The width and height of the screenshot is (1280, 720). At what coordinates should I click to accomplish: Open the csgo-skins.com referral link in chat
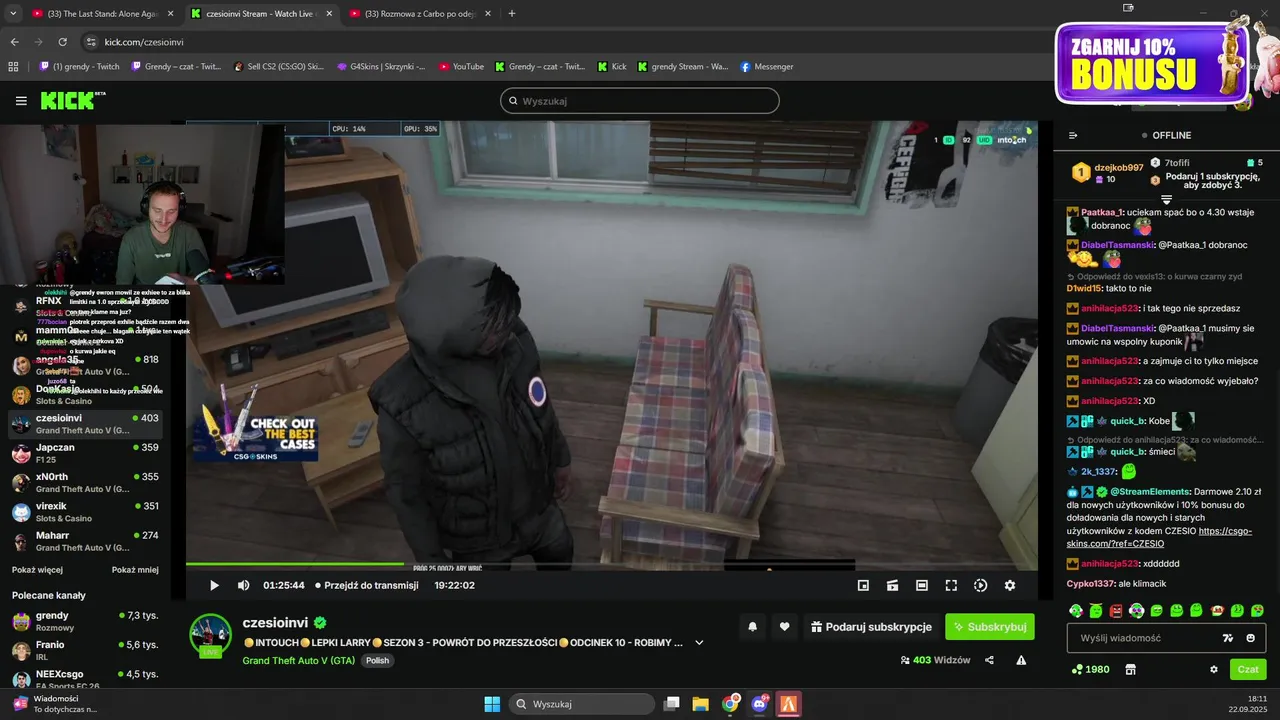tap(1159, 537)
